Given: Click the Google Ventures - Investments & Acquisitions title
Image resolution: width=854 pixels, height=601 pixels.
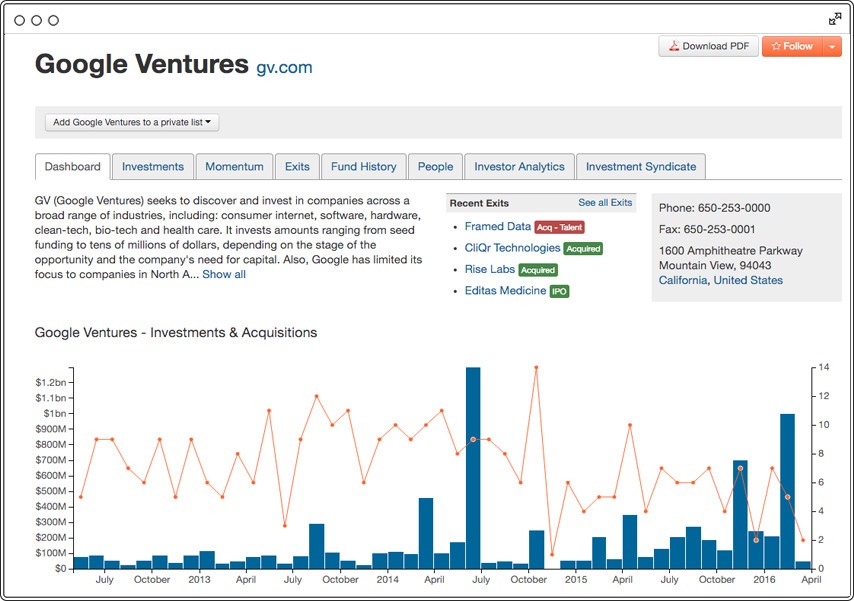Looking at the screenshot, I should point(175,332).
